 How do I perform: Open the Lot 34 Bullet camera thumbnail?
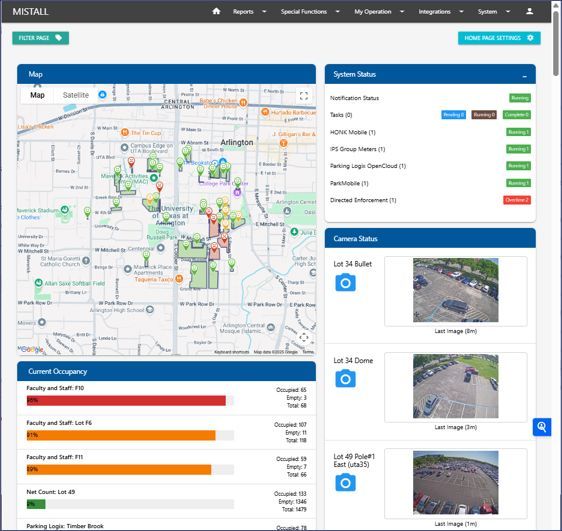(455, 290)
